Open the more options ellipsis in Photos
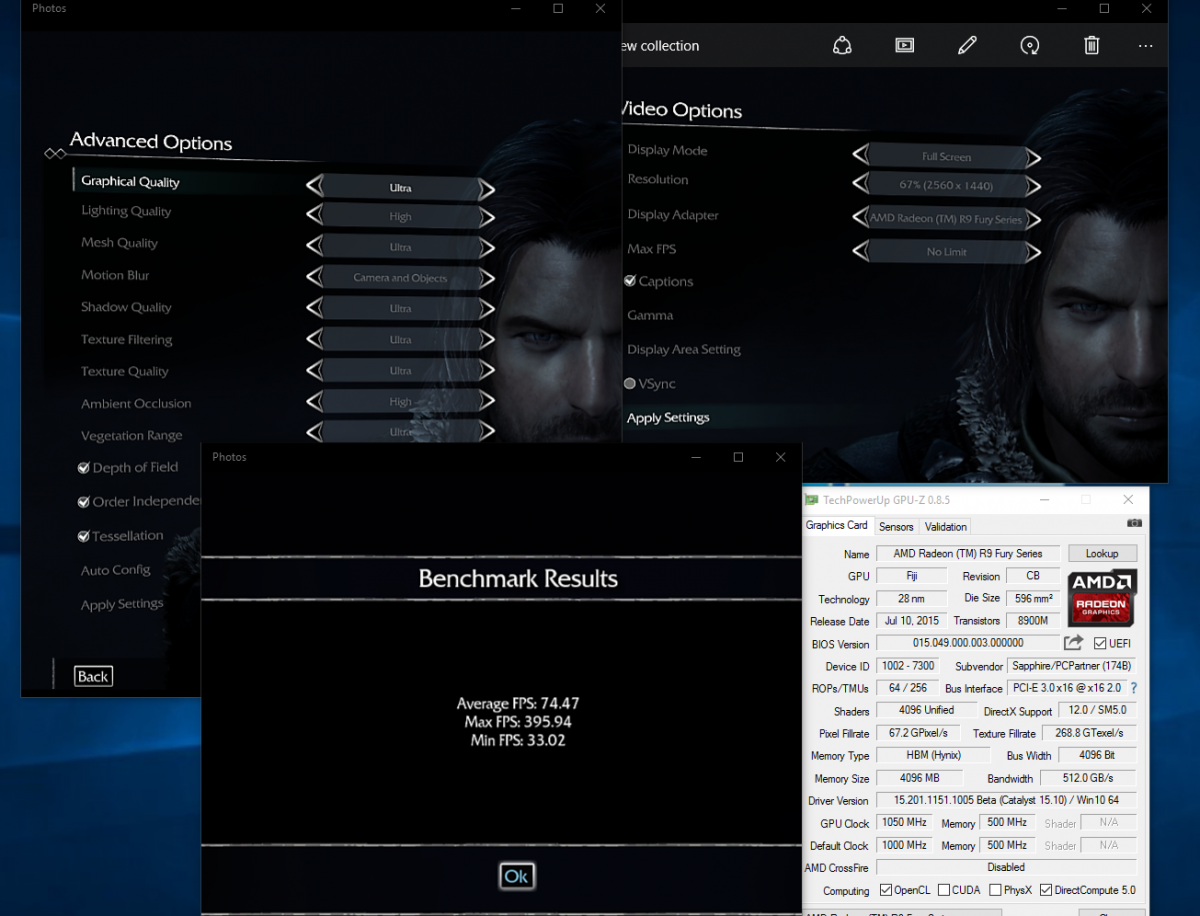Screen dimensions: 1200x916 1146,46
